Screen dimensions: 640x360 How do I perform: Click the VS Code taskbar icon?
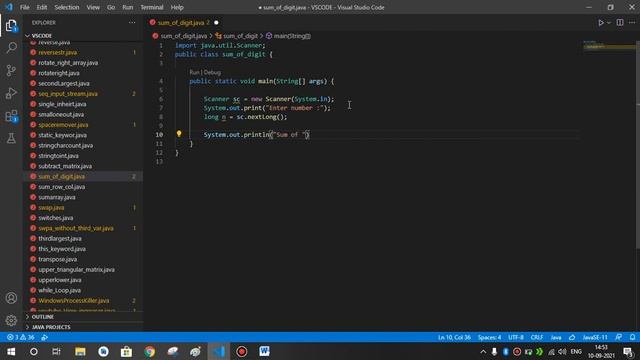pyautogui.click(x=219, y=351)
